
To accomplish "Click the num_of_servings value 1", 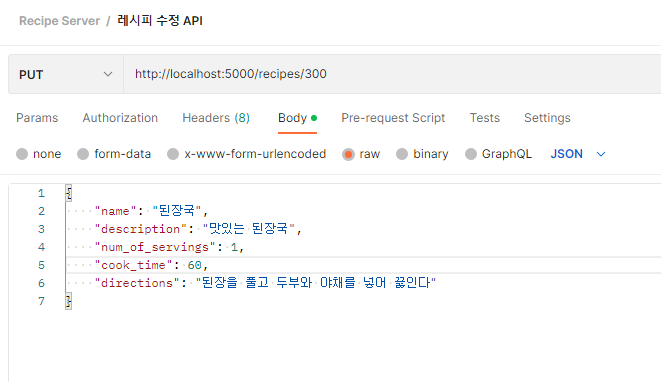I will coord(234,247).
